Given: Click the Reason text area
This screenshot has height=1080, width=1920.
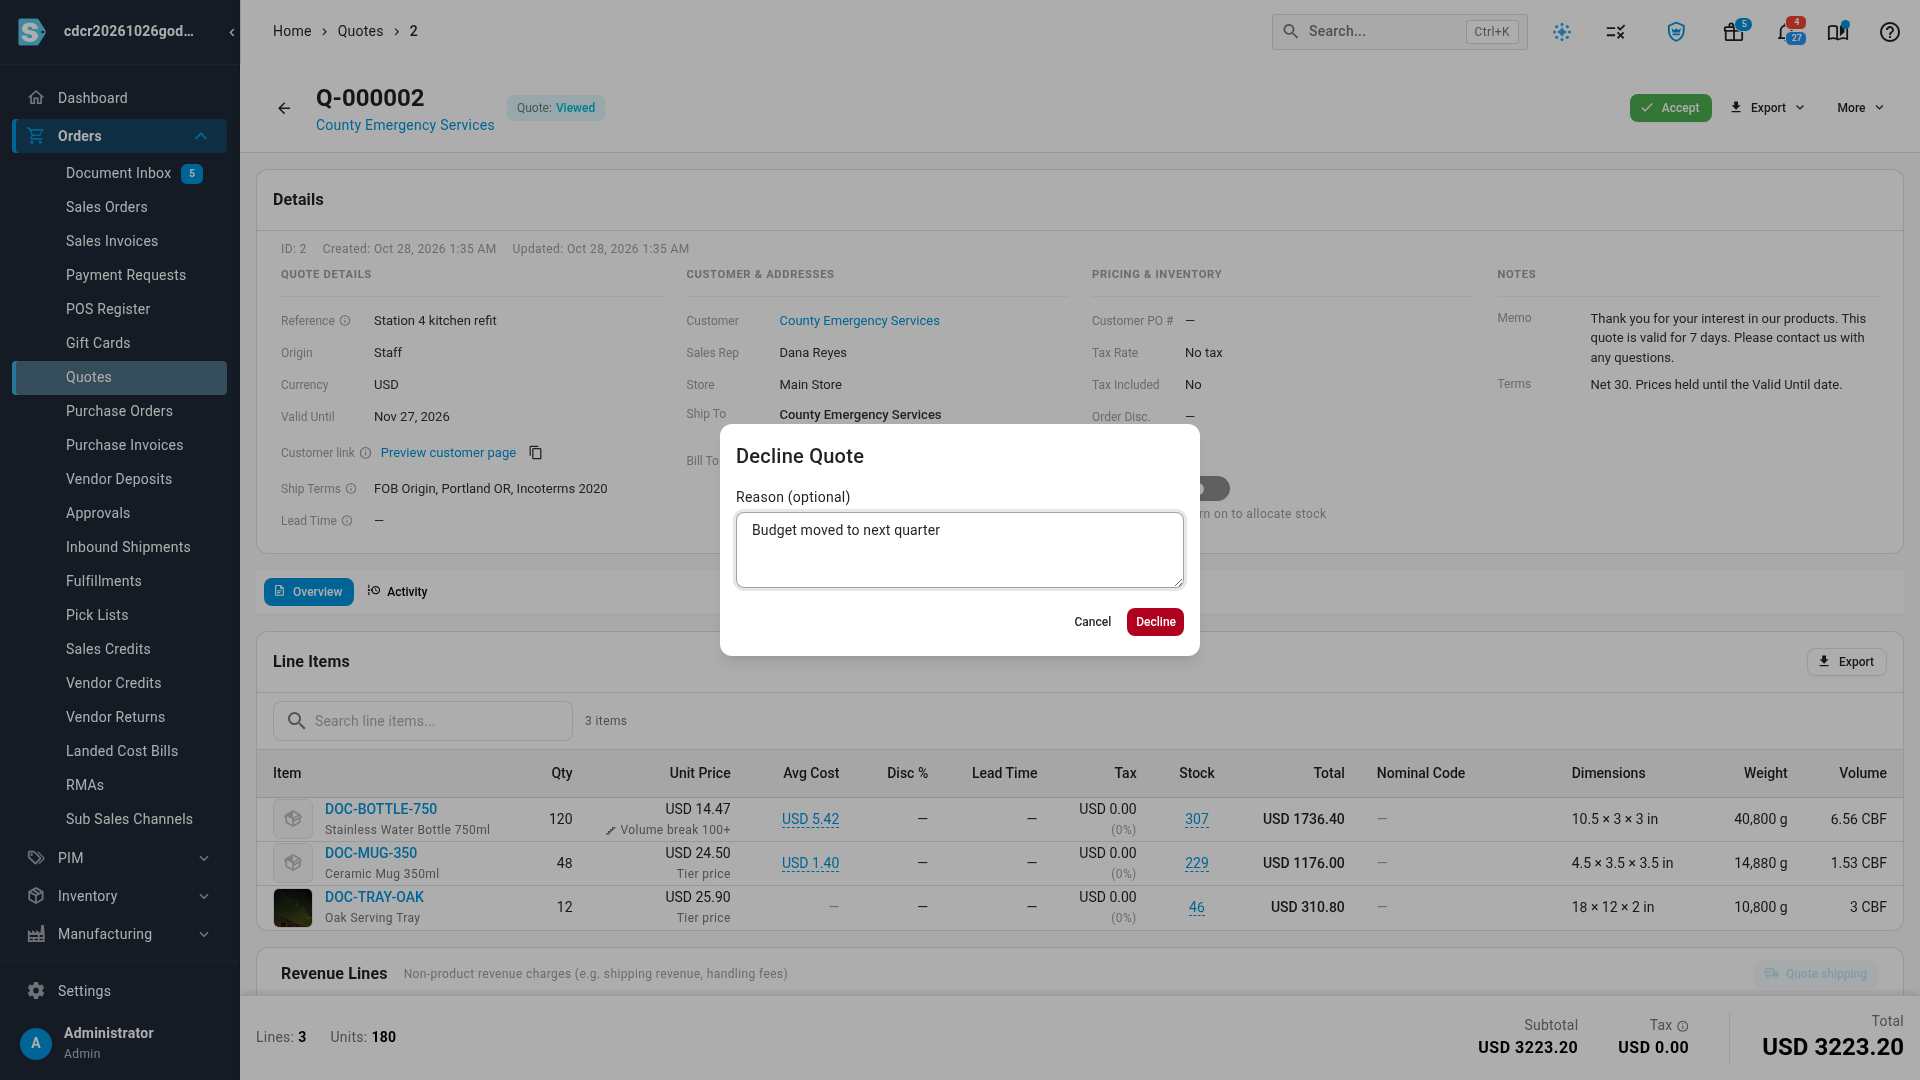Looking at the screenshot, I should pyautogui.click(x=960, y=550).
